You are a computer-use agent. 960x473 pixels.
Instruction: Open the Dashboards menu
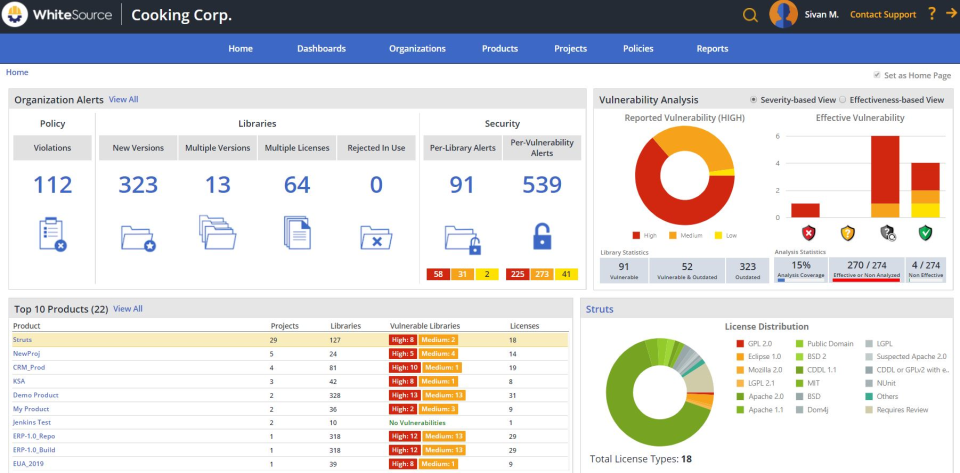point(321,48)
